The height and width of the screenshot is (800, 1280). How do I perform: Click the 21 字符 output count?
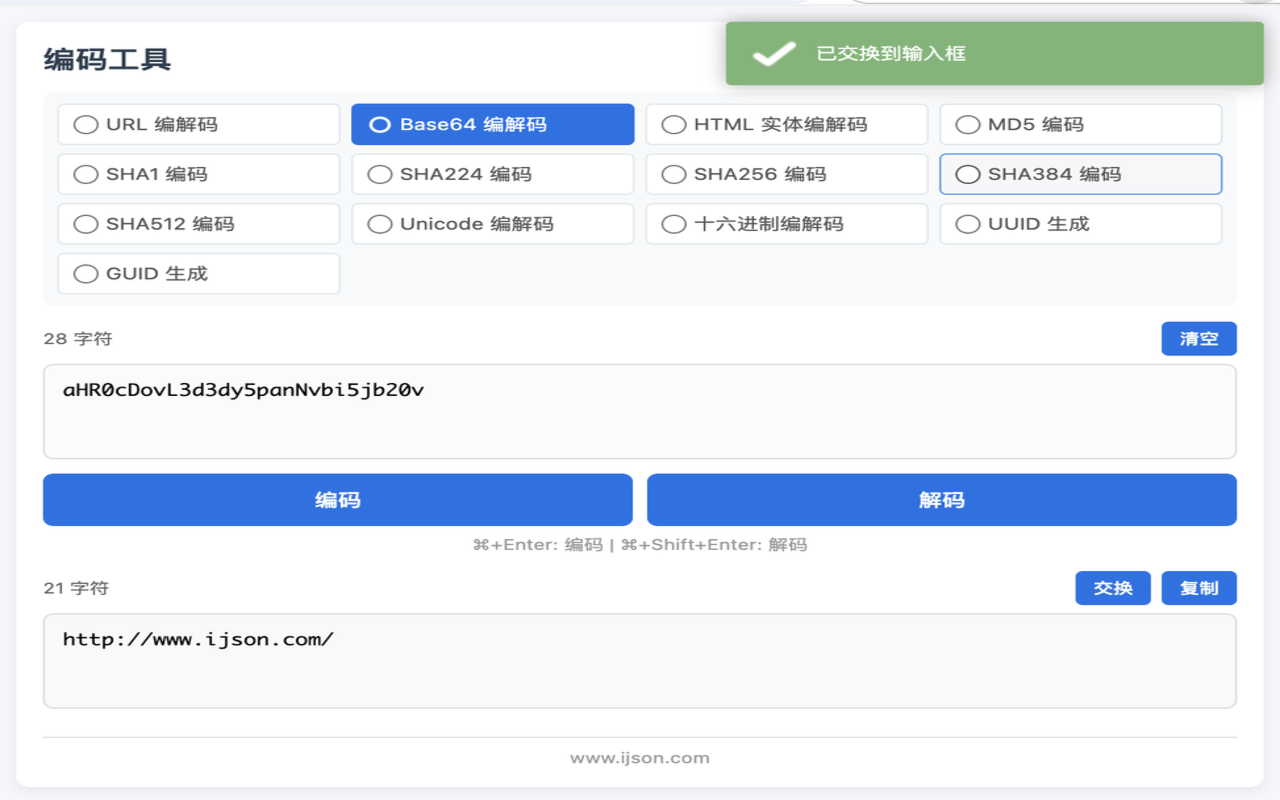[76, 588]
